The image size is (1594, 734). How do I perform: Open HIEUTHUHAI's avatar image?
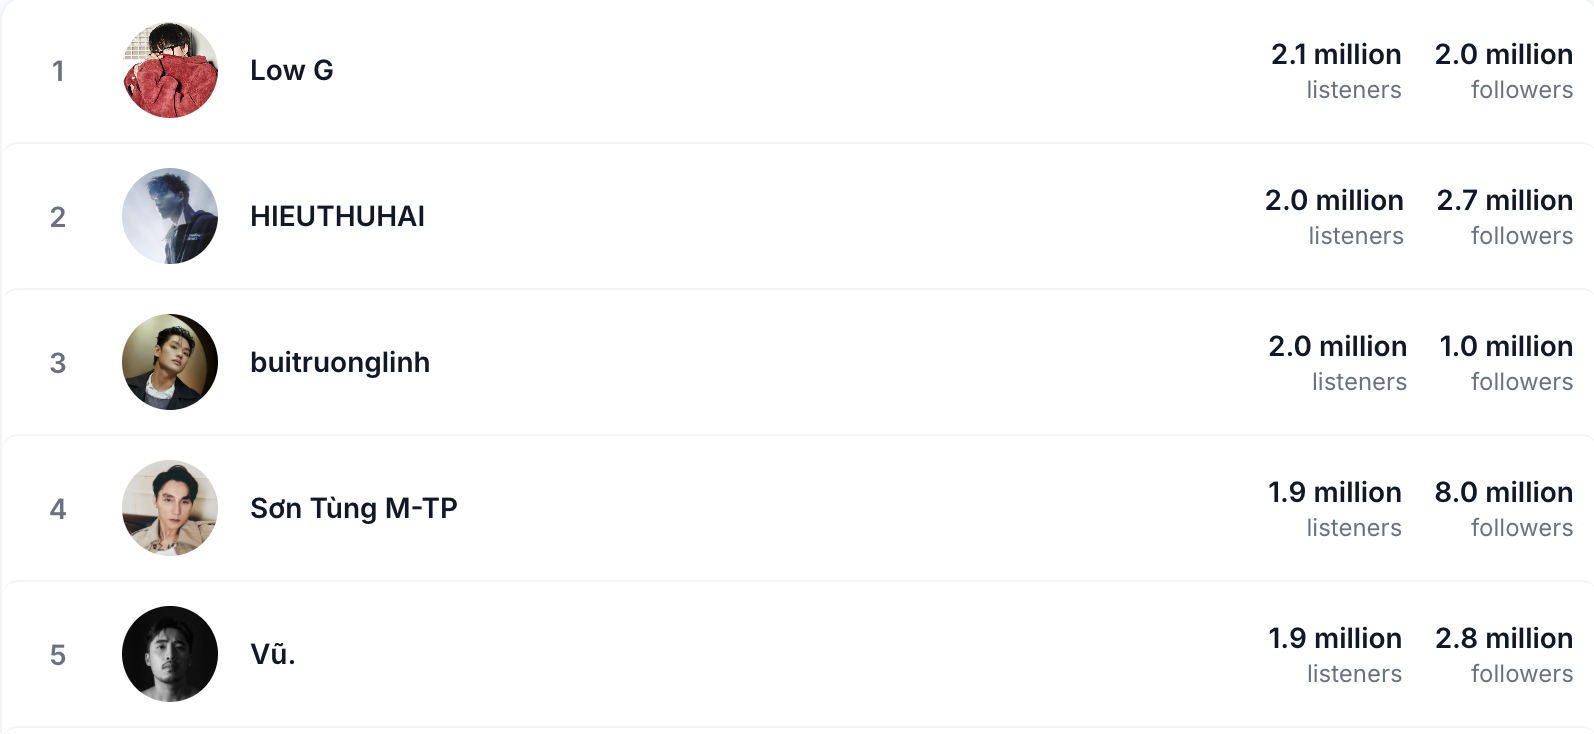[x=170, y=216]
